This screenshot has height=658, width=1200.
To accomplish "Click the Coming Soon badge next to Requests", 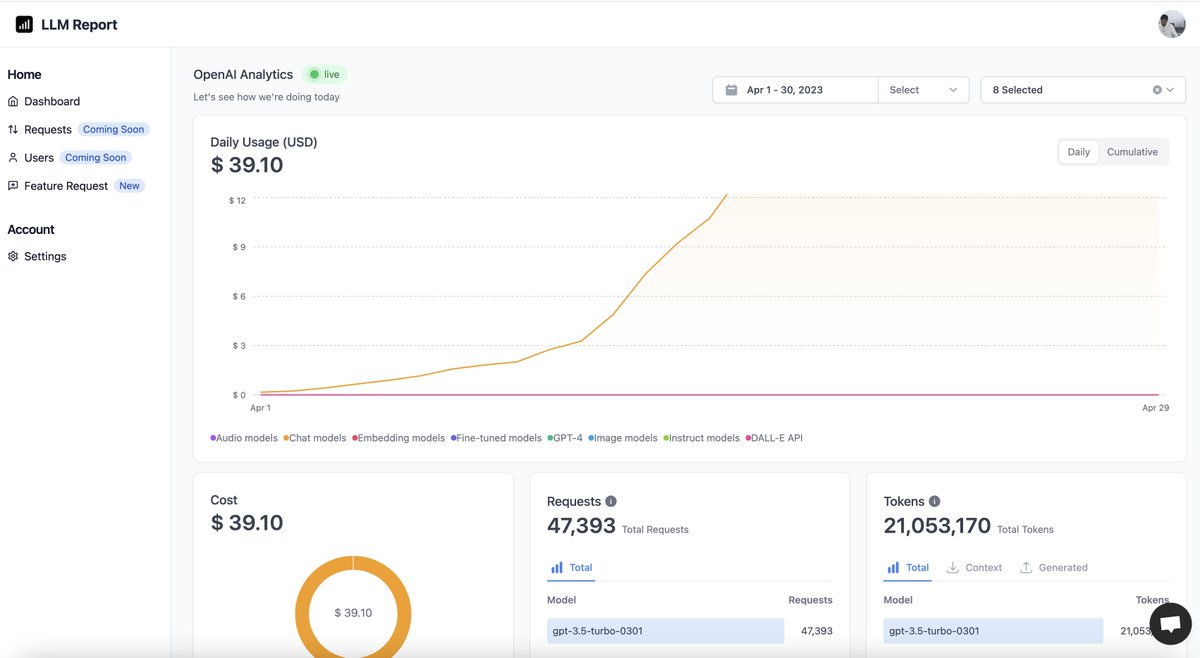I will coord(114,129).
